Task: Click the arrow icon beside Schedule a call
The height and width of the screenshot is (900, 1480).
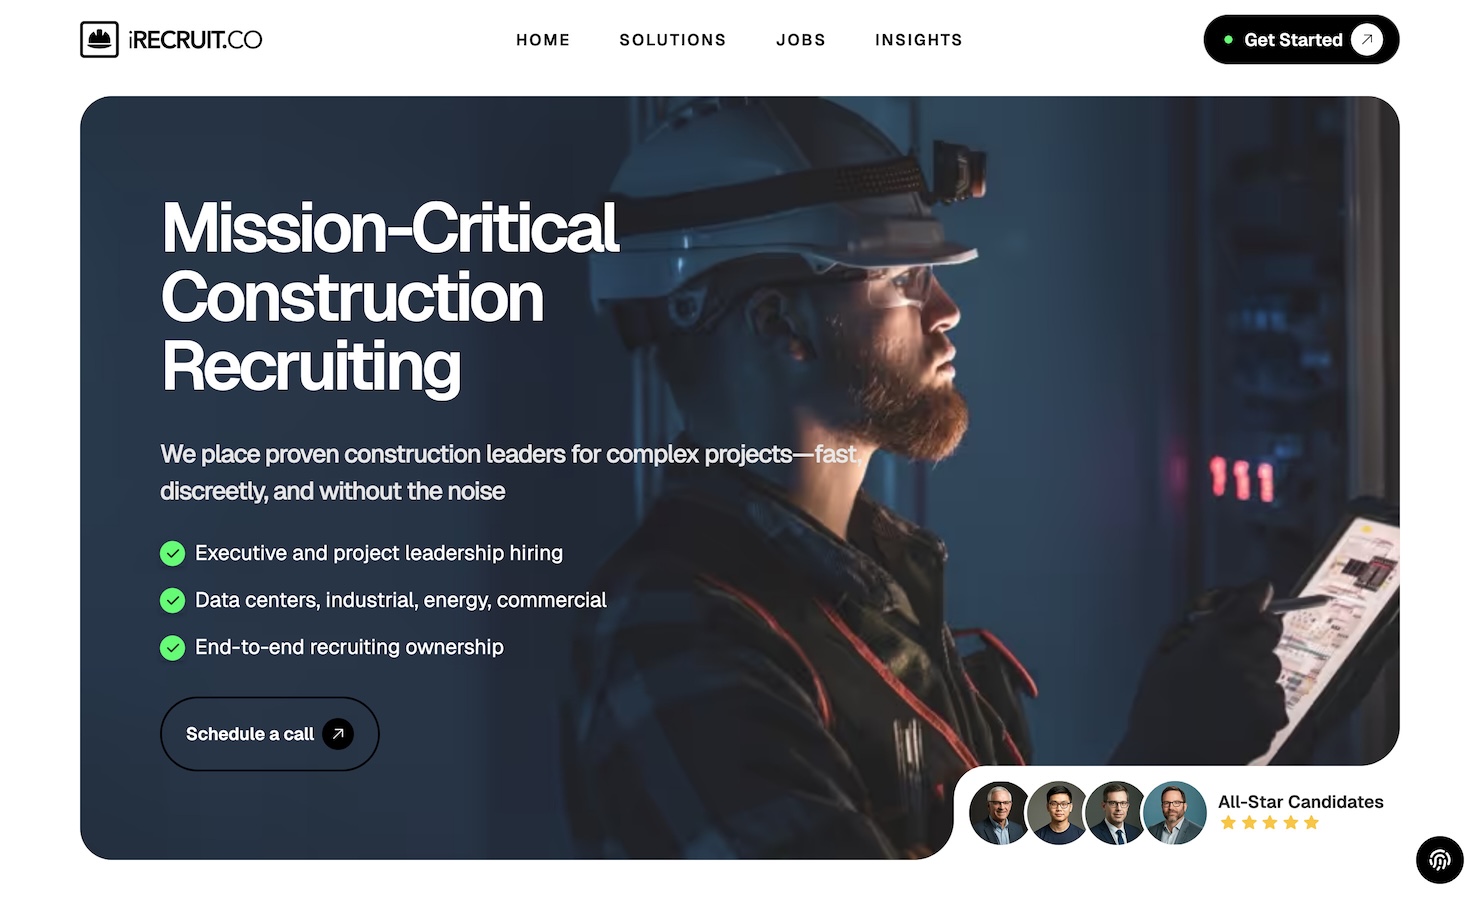Action: (x=338, y=734)
